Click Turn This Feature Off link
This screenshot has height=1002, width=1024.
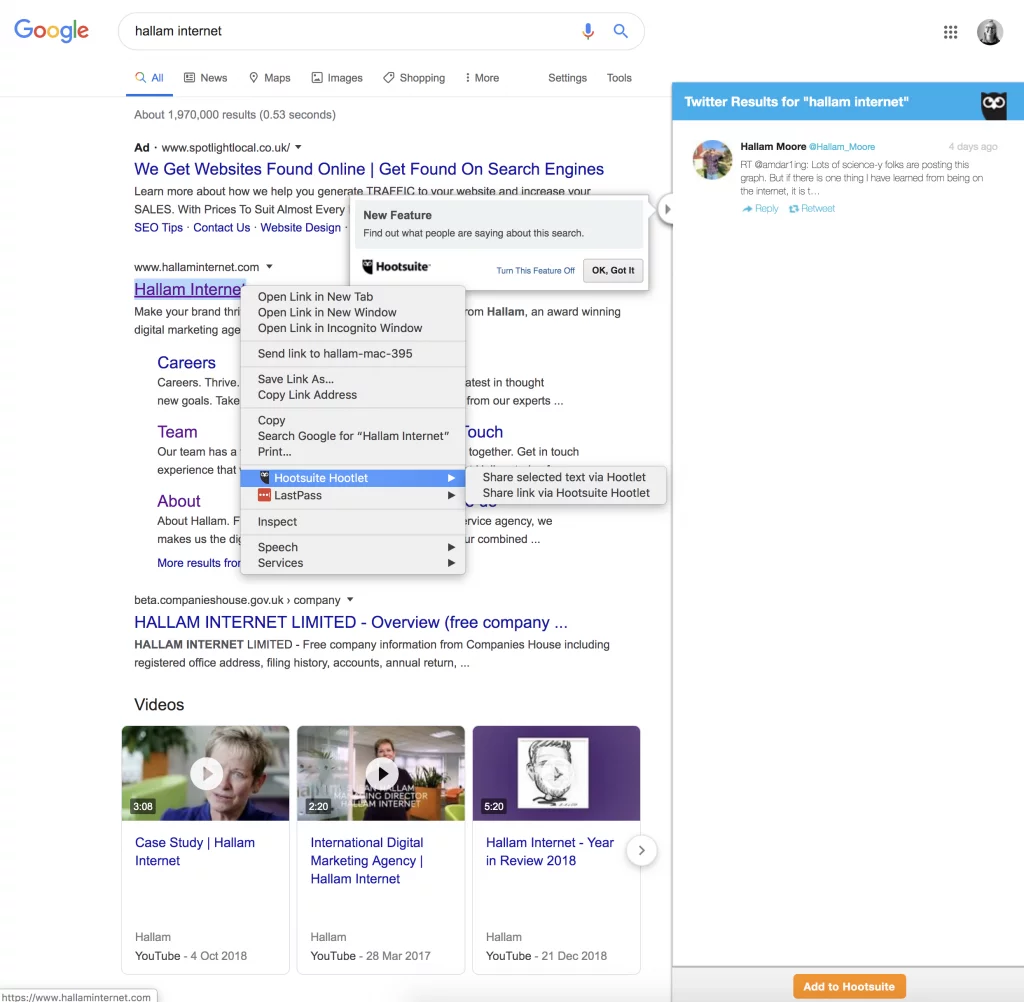coord(536,270)
